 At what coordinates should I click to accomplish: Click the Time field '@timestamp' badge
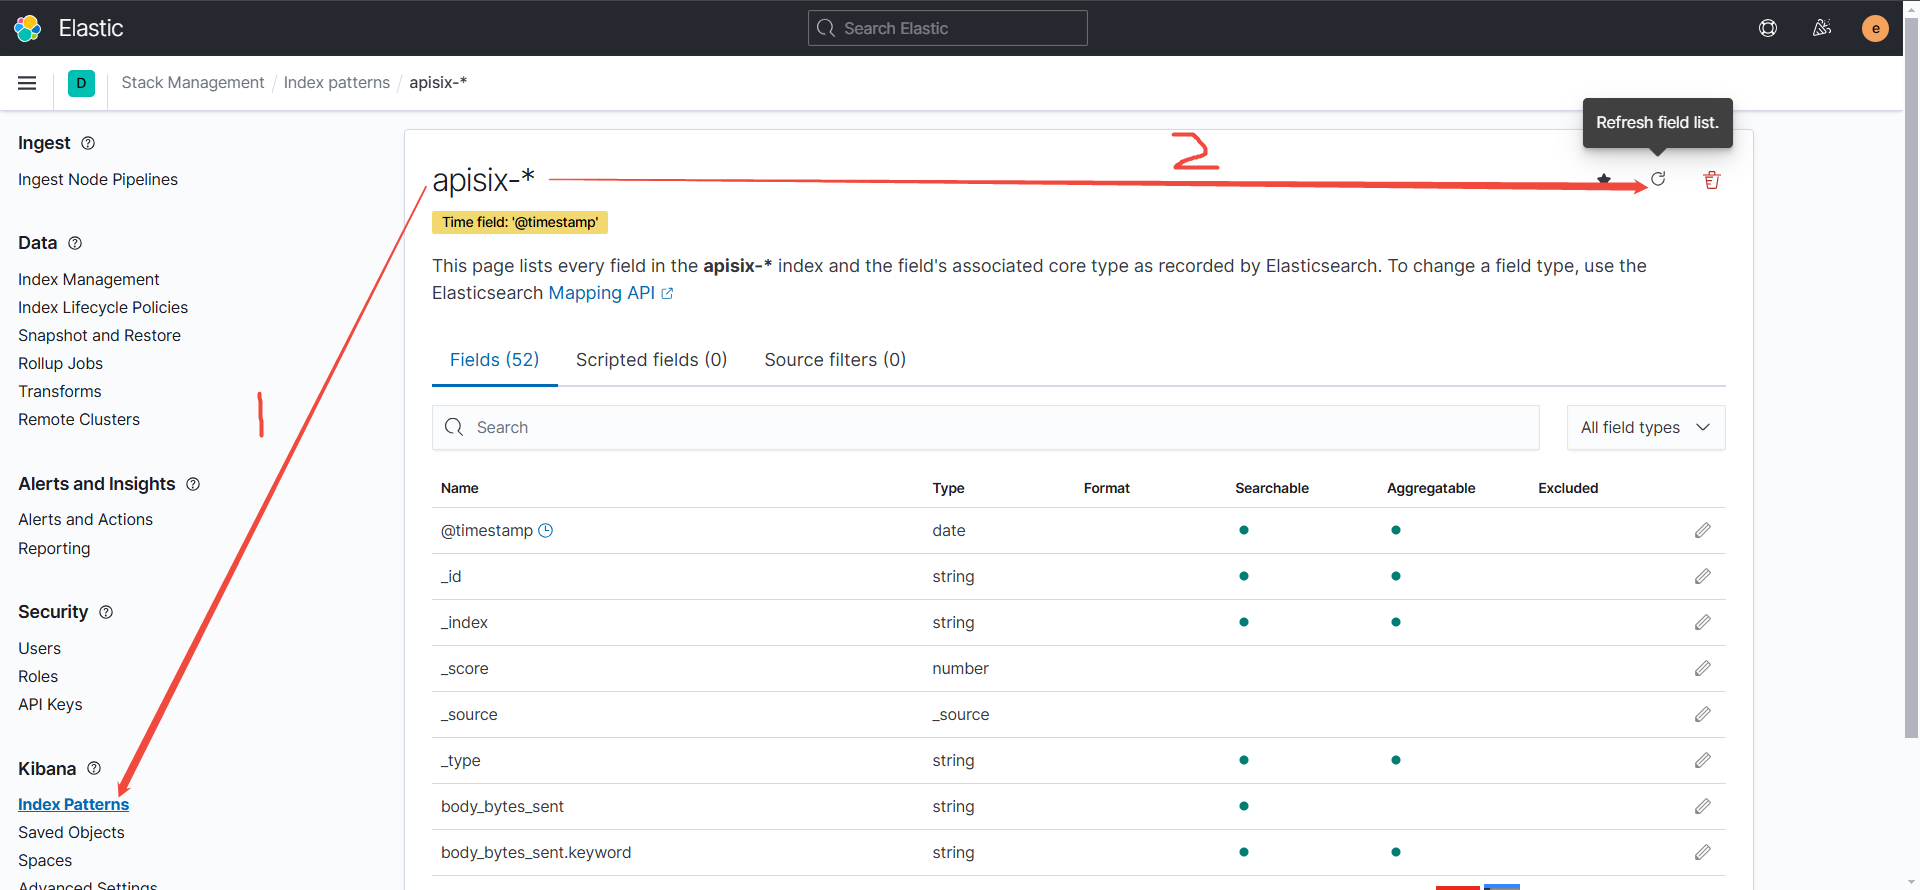click(520, 222)
